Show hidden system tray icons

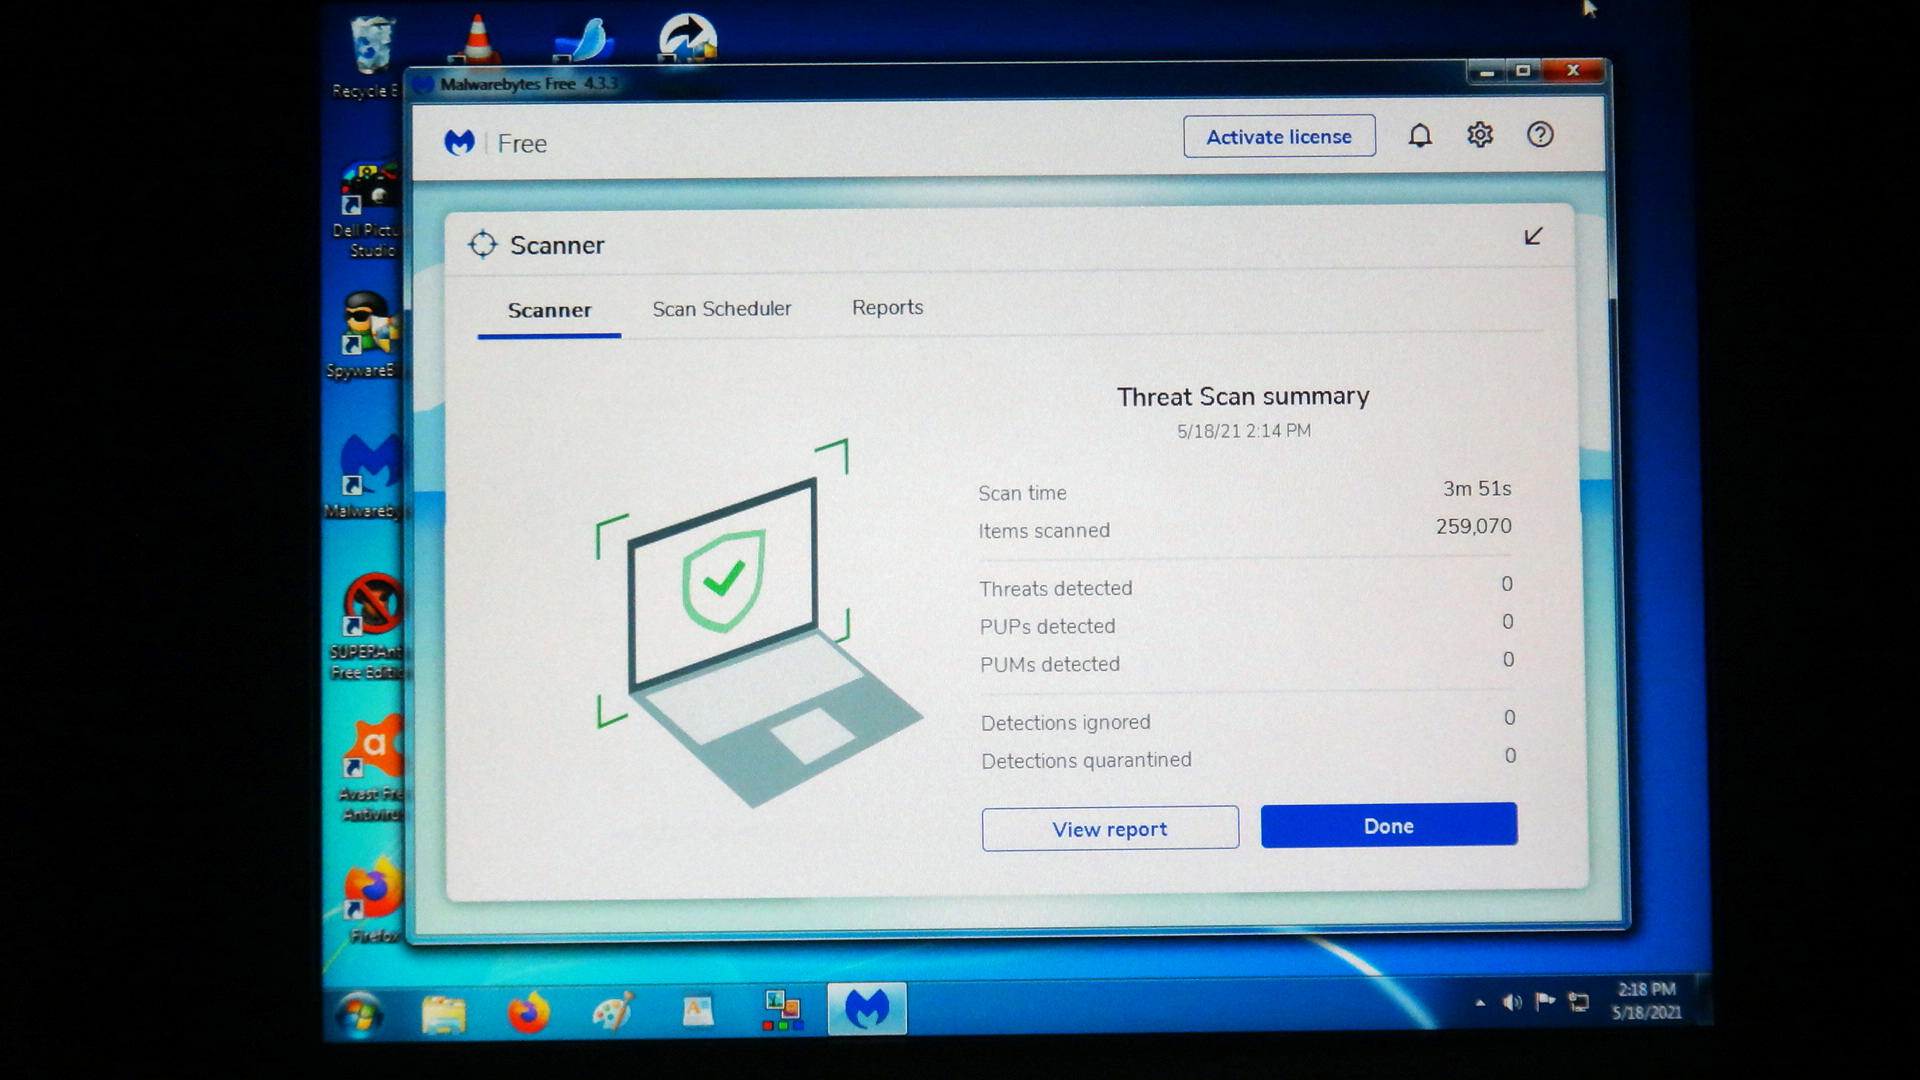coord(1480,1003)
